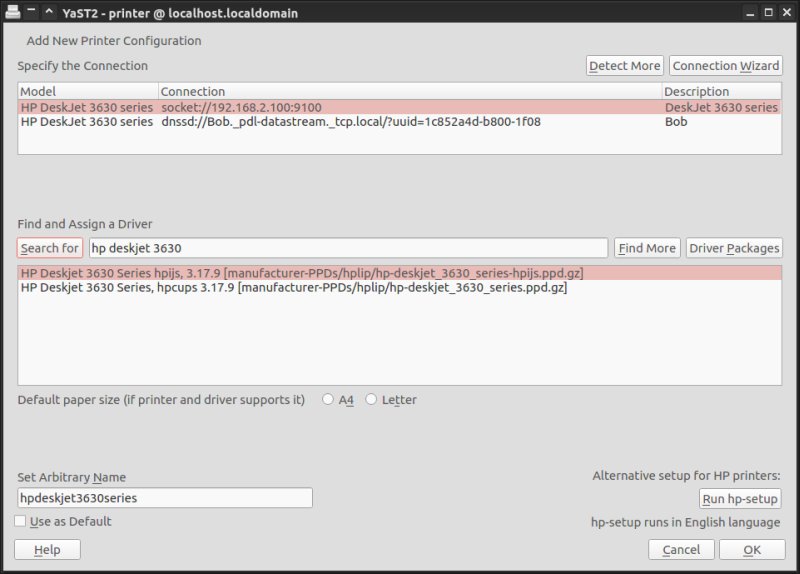Enable Use as Default checkbox

(20, 521)
